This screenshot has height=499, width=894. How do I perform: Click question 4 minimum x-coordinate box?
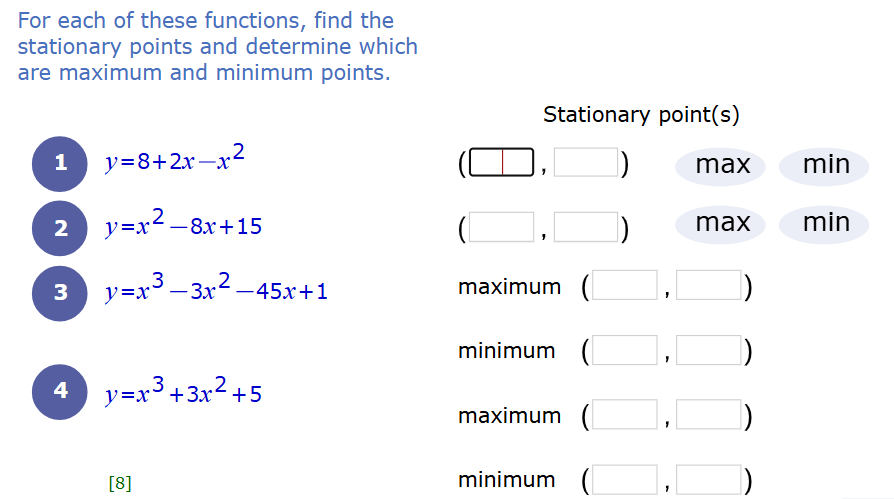click(x=625, y=480)
